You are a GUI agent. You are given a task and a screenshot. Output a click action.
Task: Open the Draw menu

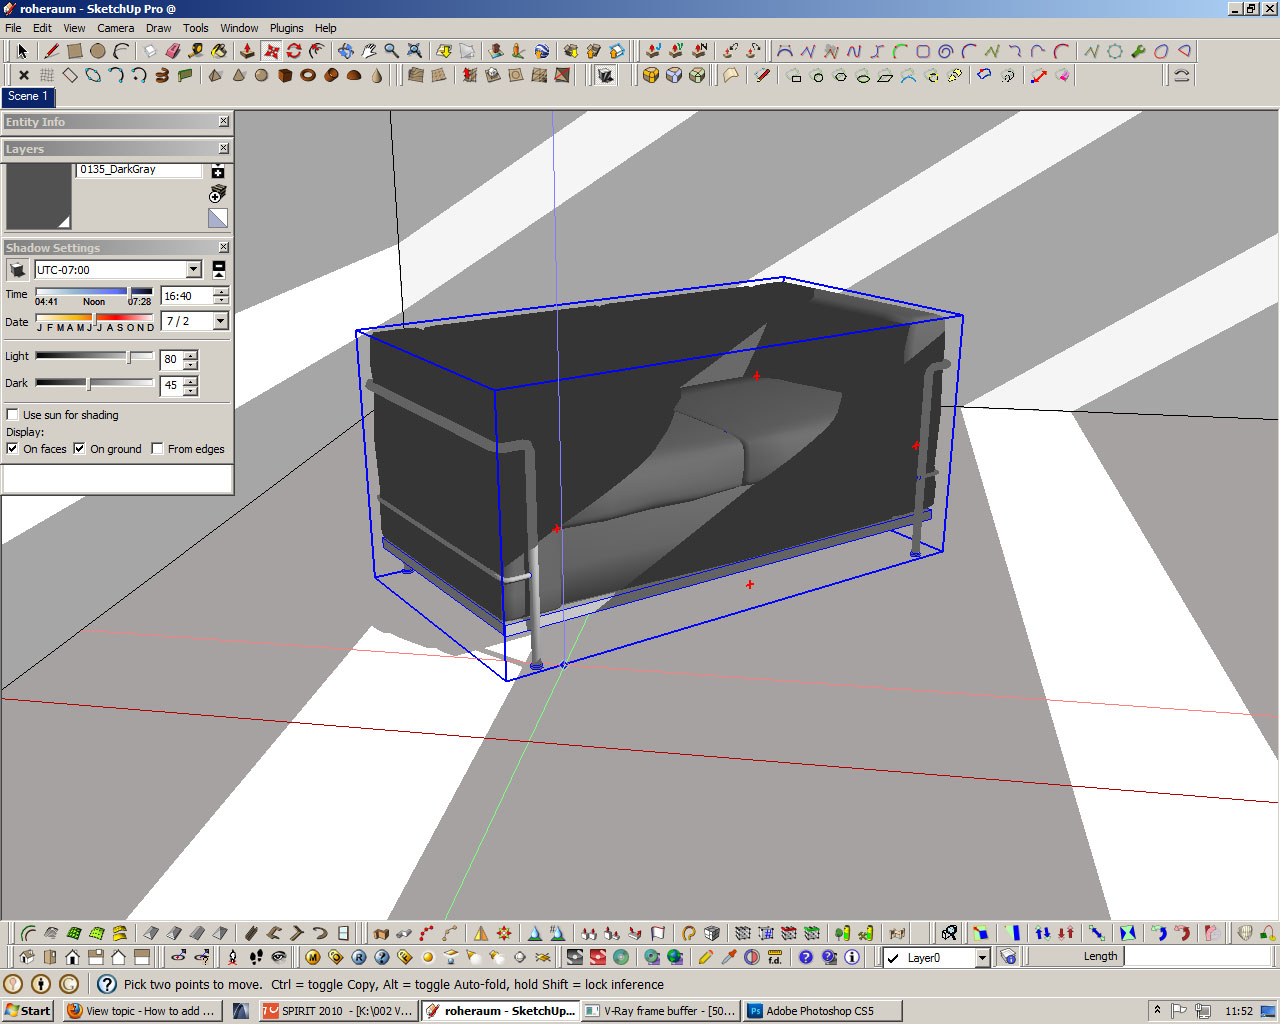coord(158,28)
